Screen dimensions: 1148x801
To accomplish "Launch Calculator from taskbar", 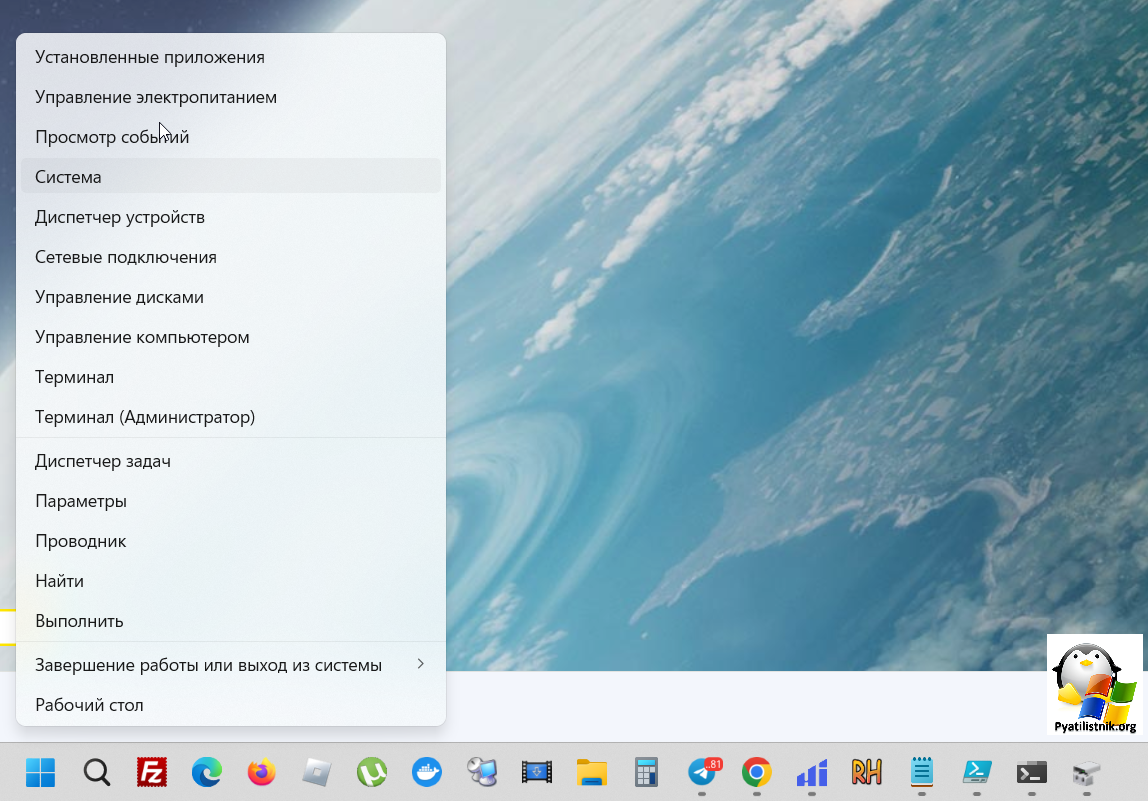I will pyautogui.click(x=646, y=772).
